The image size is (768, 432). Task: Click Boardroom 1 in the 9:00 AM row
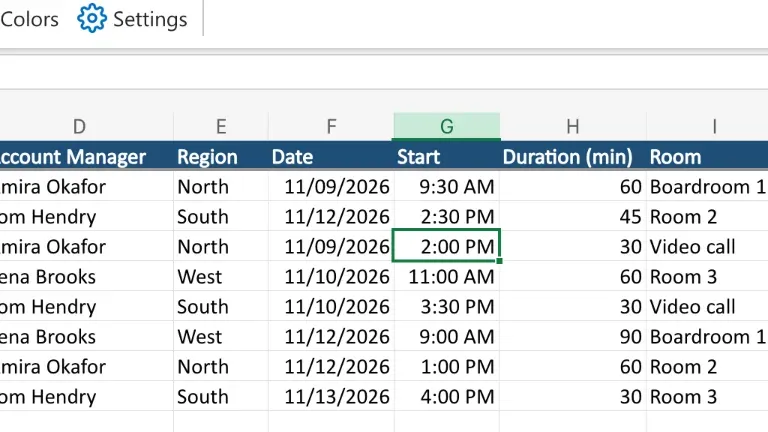click(x=707, y=336)
